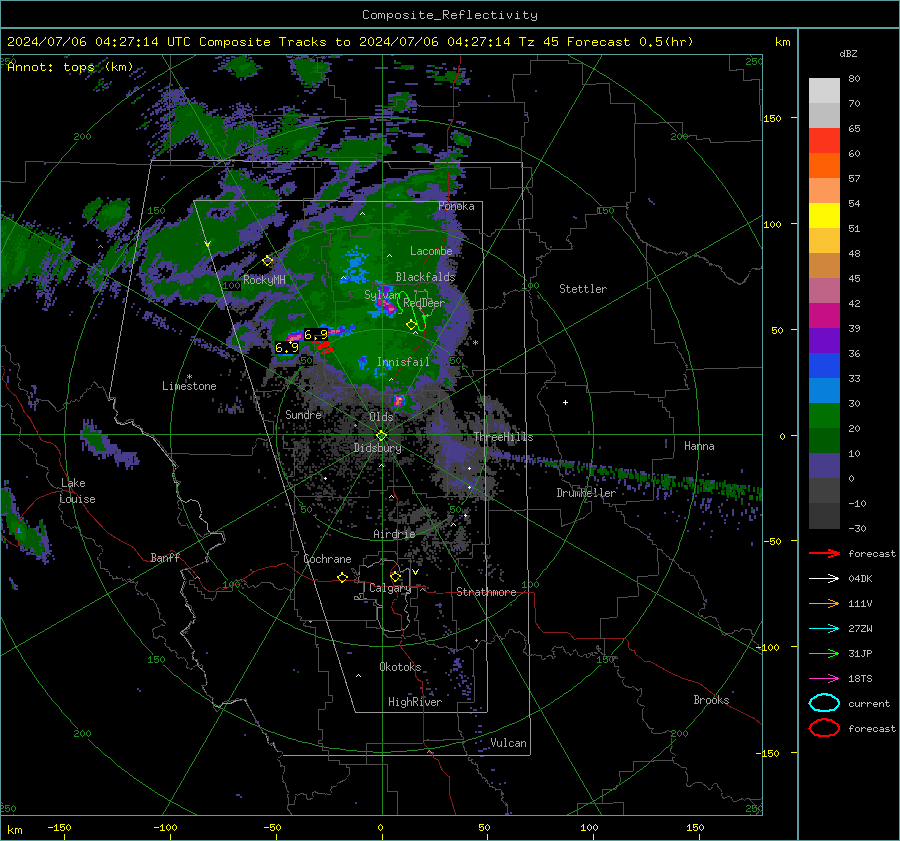Click the Sundre town label
Image resolution: width=900 pixels, height=841 pixels.
(303, 414)
